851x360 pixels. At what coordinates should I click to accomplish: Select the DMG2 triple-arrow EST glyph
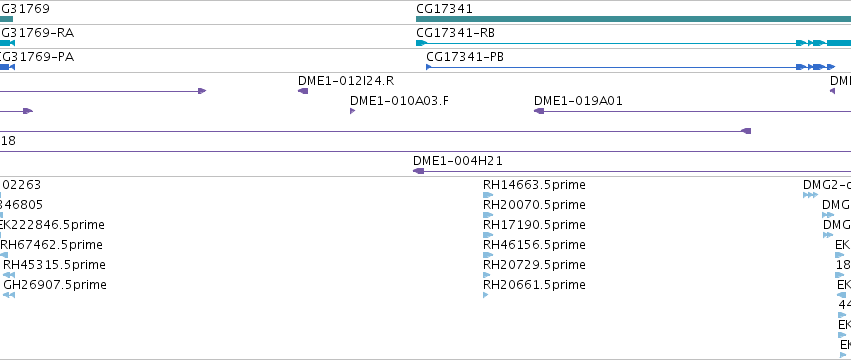tap(810, 195)
